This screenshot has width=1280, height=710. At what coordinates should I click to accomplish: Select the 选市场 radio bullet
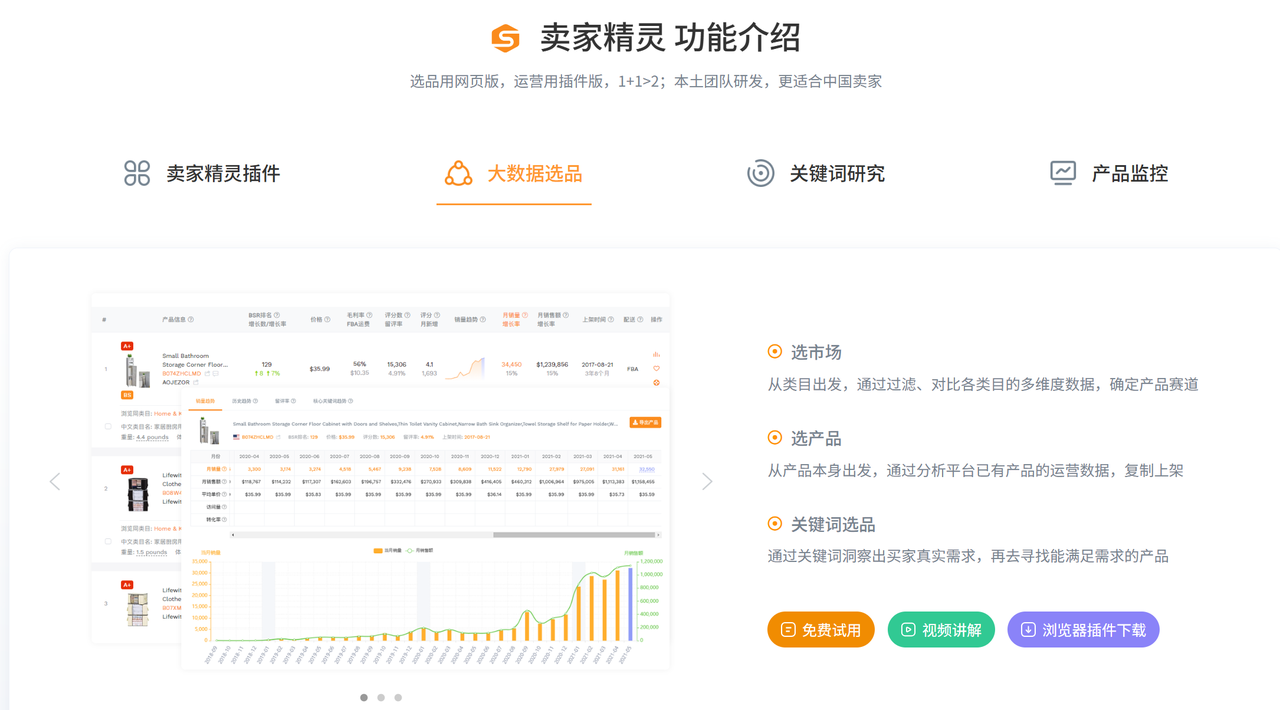tap(774, 352)
